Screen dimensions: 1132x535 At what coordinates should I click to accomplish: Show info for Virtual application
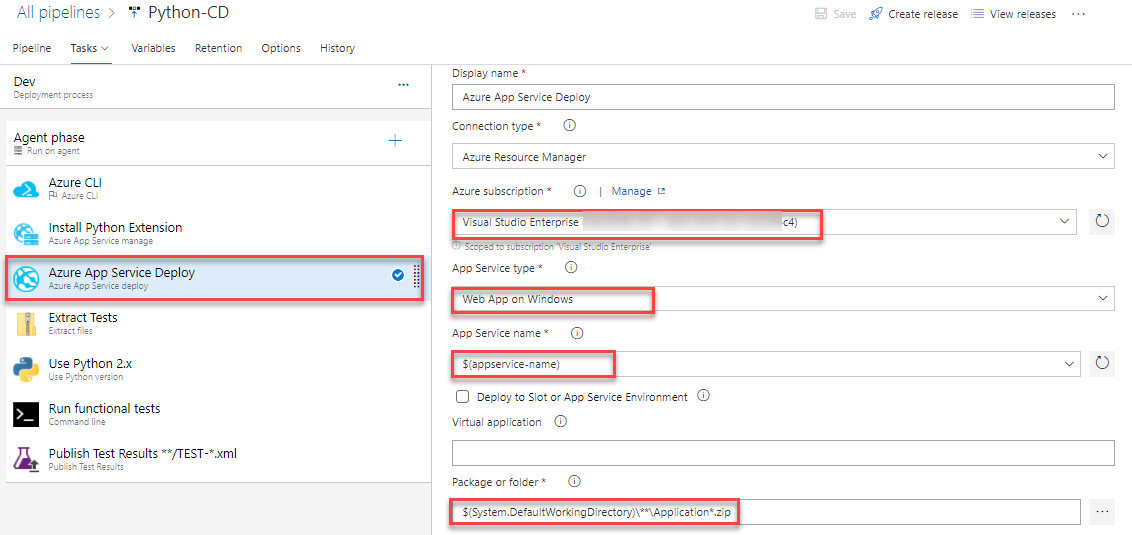(x=560, y=421)
